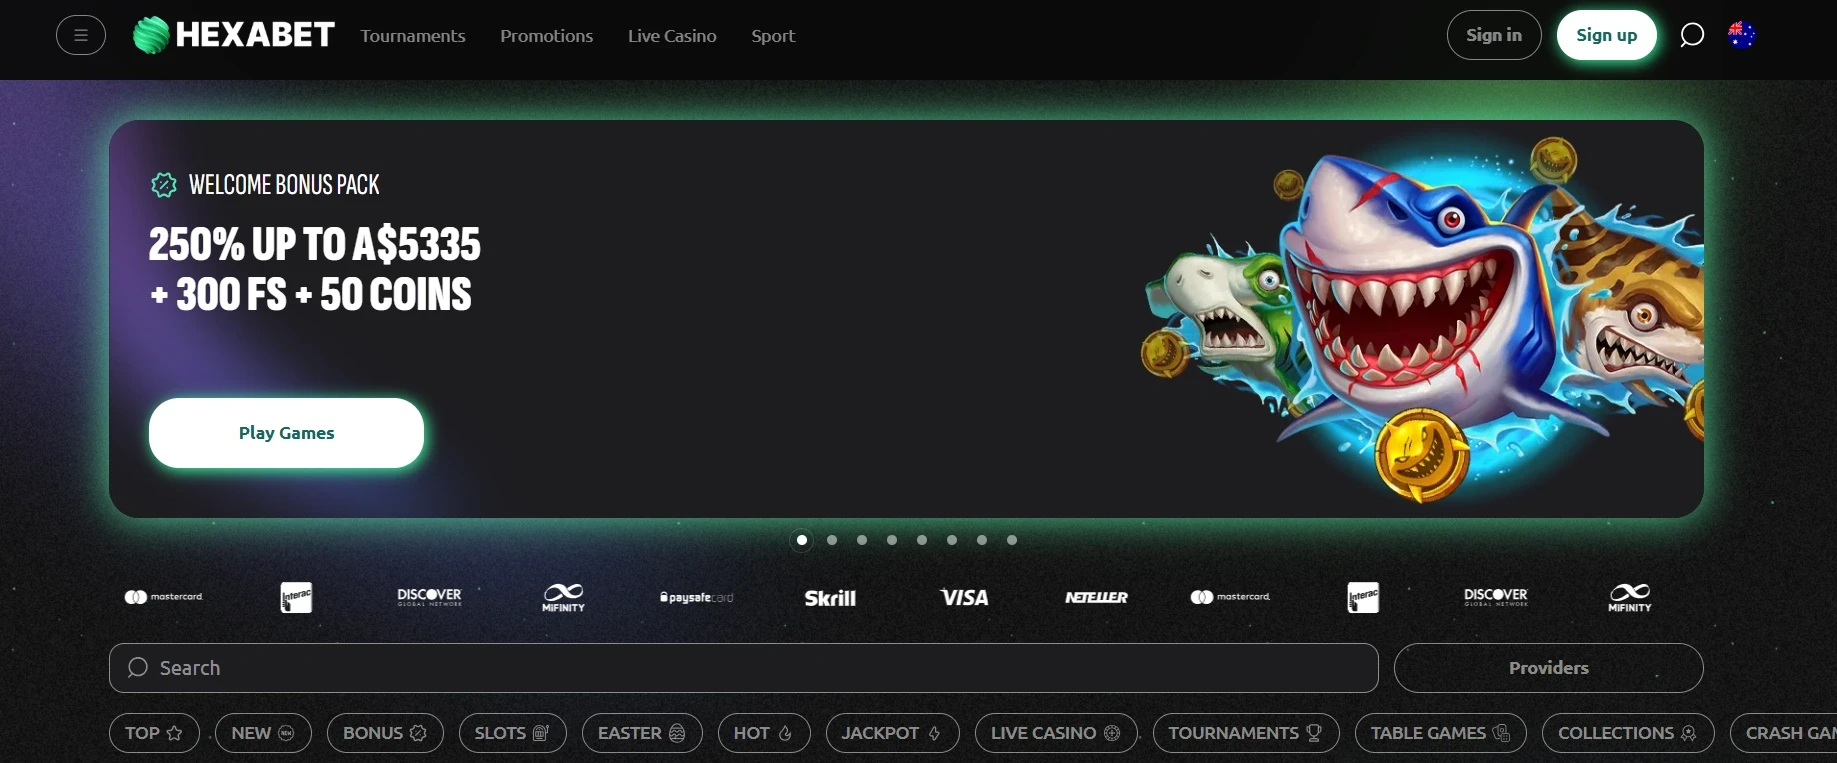Switch to the third carousel slide dot
This screenshot has height=763, width=1837.
(x=862, y=540)
